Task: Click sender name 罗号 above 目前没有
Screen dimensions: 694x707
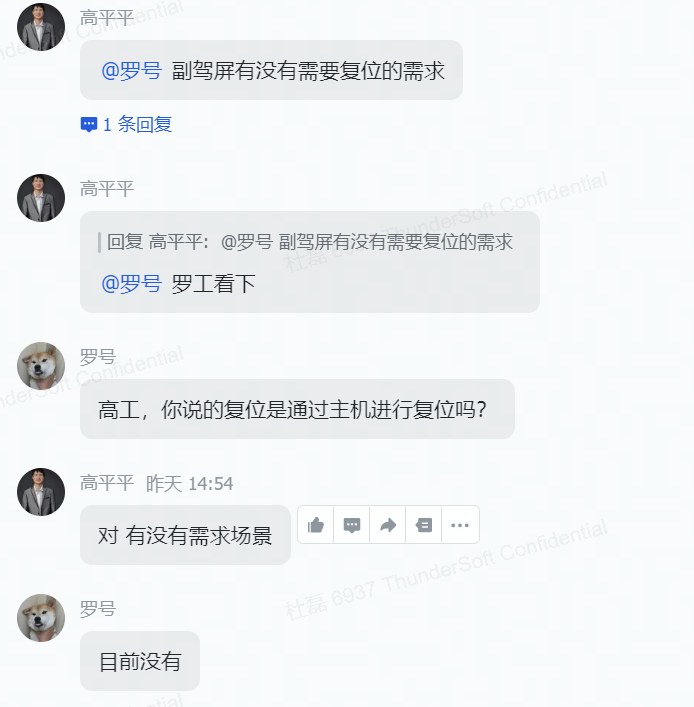Action: pyautogui.click(x=98, y=609)
